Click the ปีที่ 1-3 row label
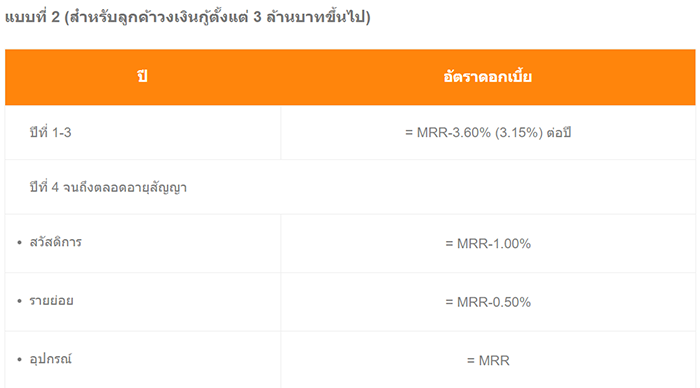The width and height of the screenshot is (700, 388). coord(50,133)
